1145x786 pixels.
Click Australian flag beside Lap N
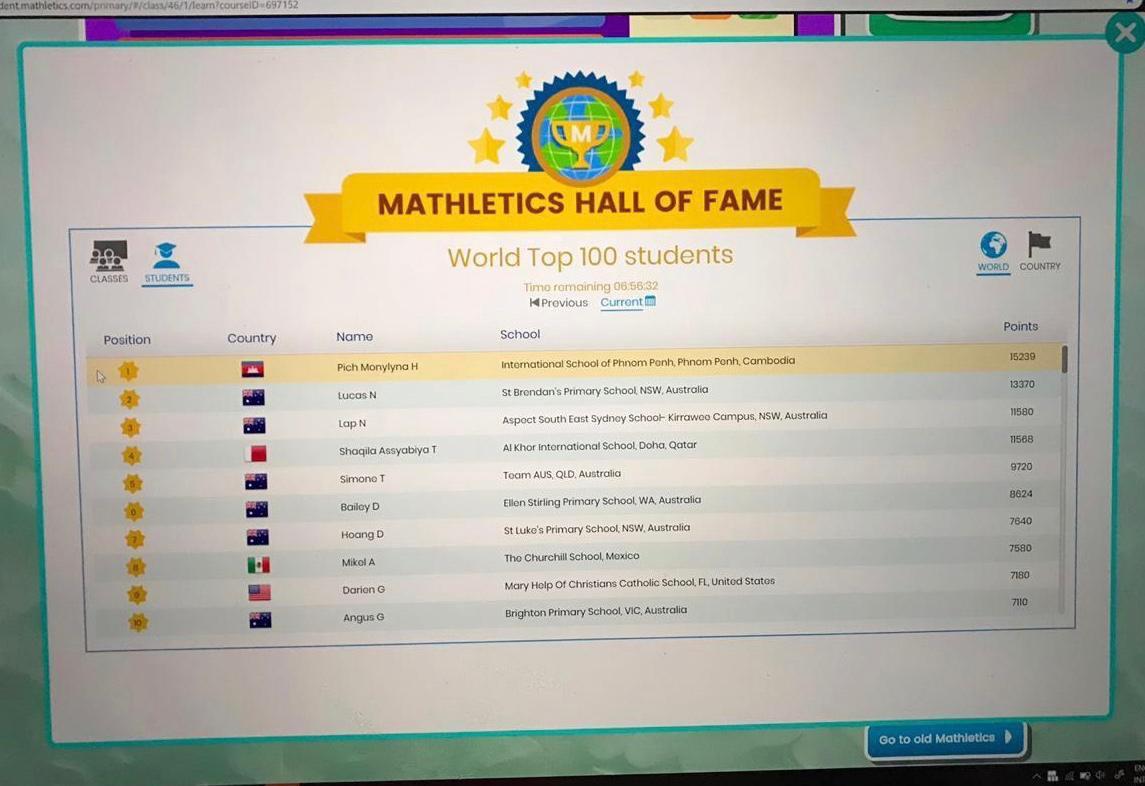(x=254, y=425)
